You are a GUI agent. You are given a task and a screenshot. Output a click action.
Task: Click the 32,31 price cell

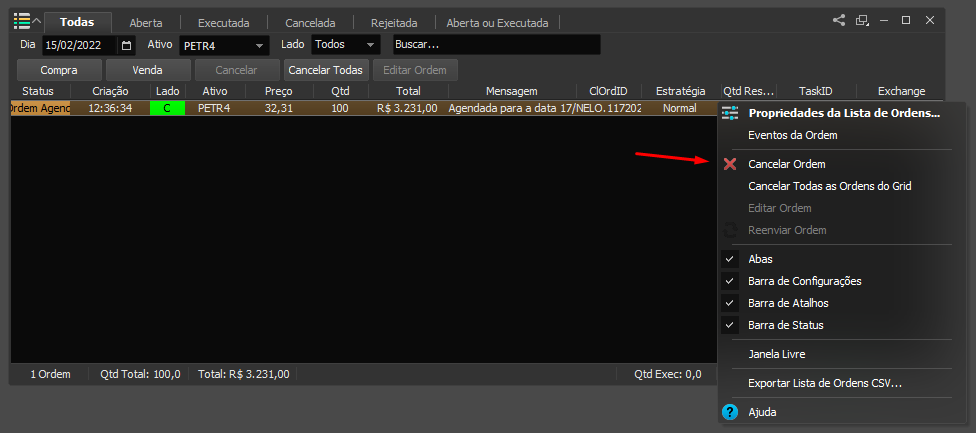click(x=278, y=108)
